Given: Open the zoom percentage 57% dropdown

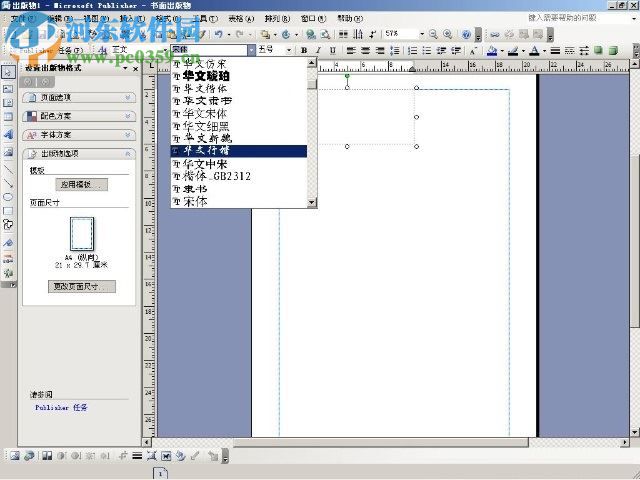Looking at the screenshot, I should coord(422,34).
